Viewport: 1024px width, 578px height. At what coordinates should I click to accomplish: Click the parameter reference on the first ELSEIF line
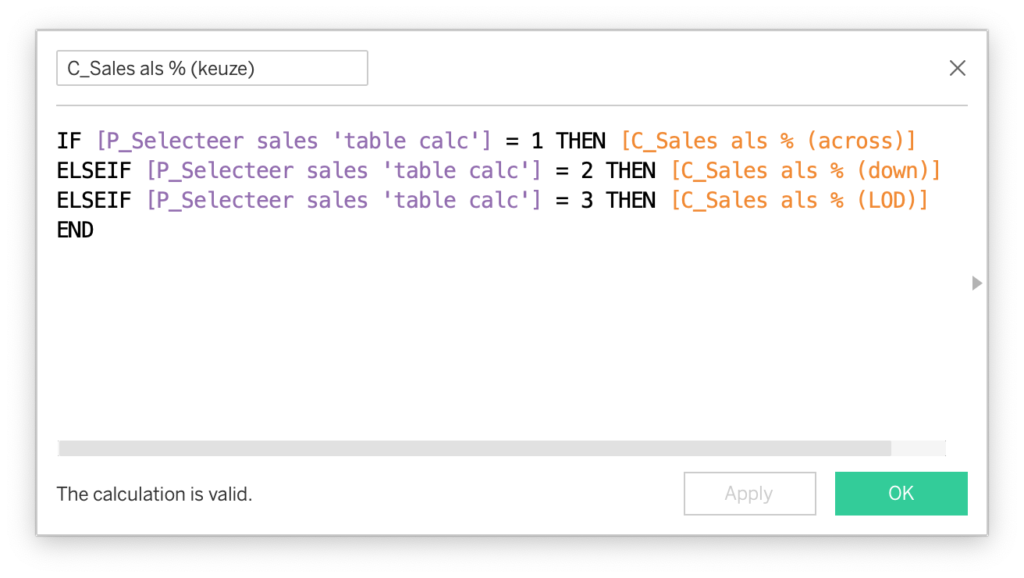344,170
